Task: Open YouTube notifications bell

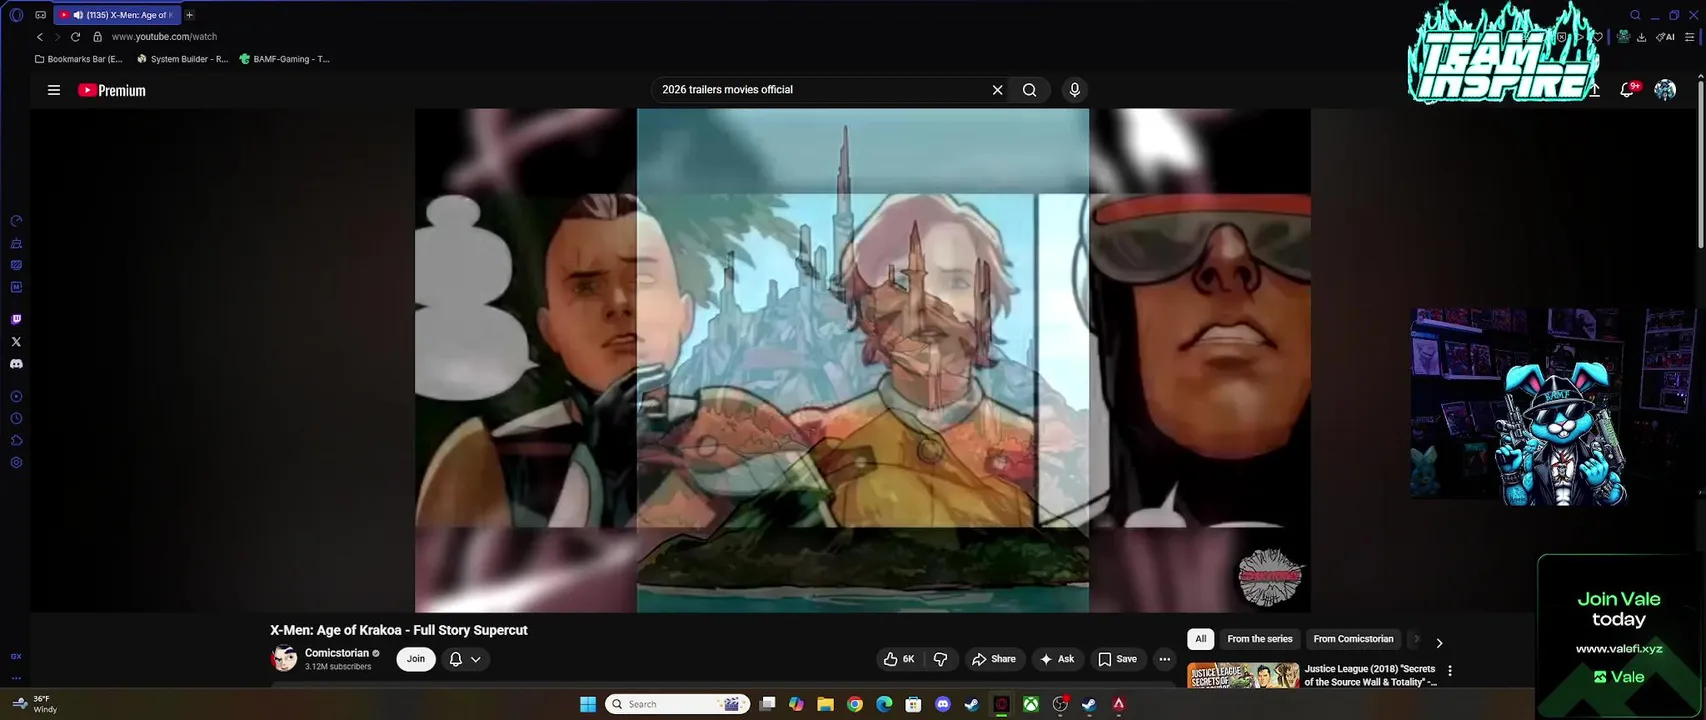Action: coord(1628,90)
